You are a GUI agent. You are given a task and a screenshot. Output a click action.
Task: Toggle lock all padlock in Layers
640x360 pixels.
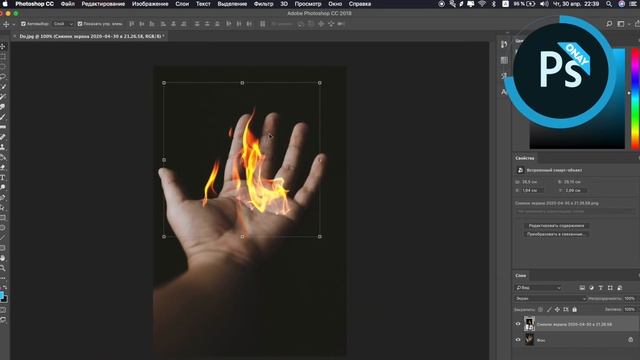(575, 309)
